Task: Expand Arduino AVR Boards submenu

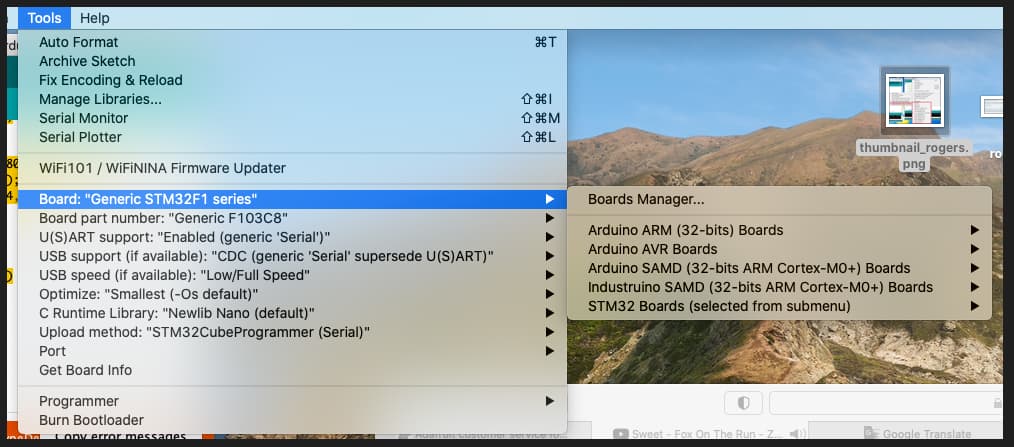Action: coord(779,249)
